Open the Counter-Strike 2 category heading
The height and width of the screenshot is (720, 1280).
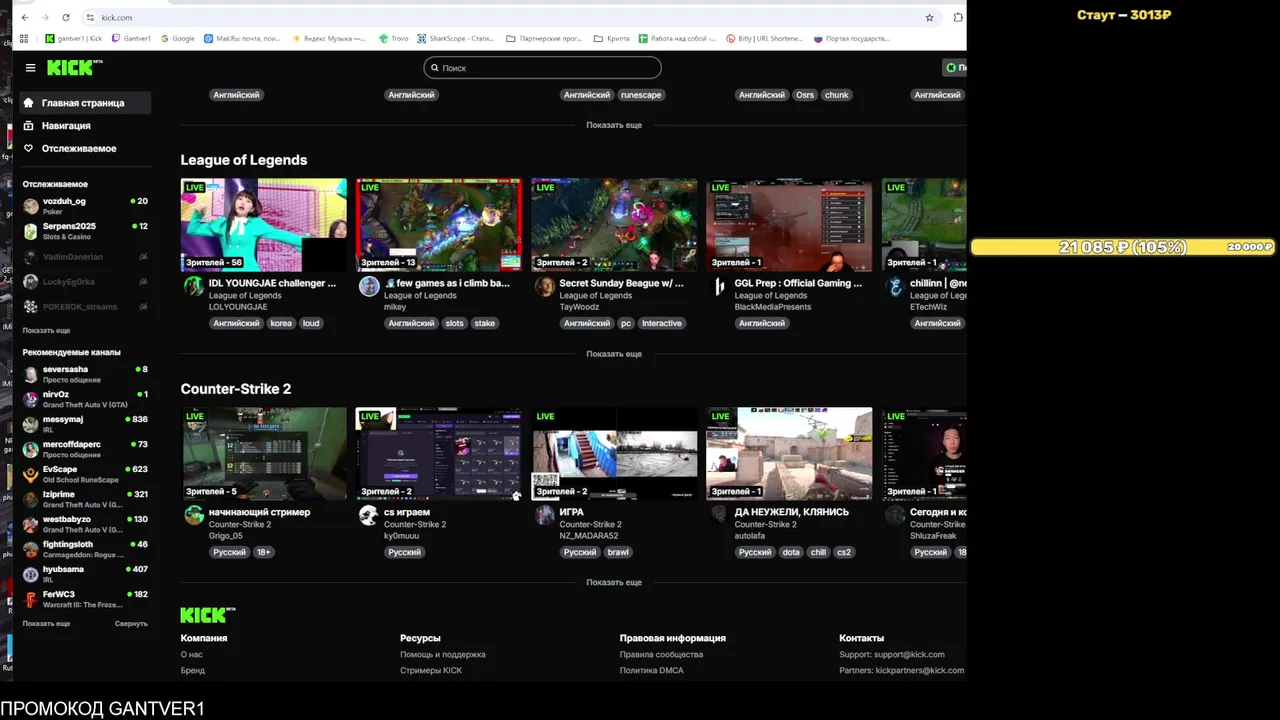click(x=236, y=389)
